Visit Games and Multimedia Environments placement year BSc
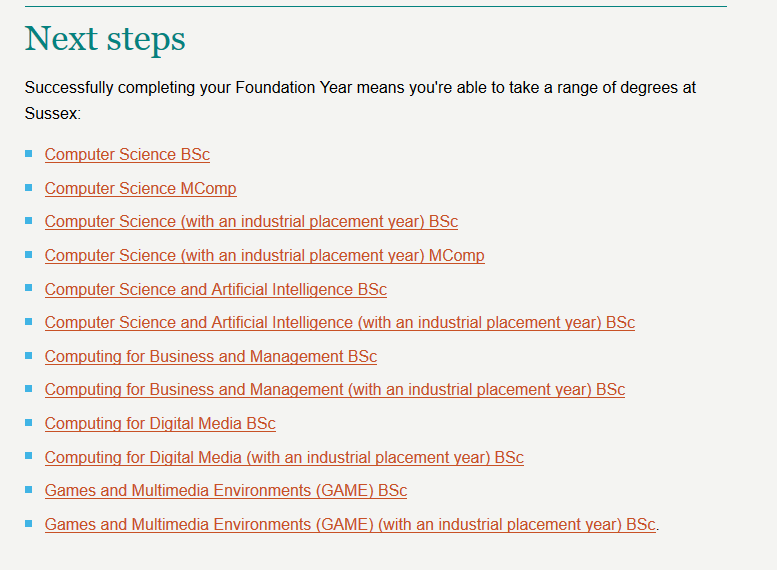This screenshot has height=570, width=777. tap(350, 525)
